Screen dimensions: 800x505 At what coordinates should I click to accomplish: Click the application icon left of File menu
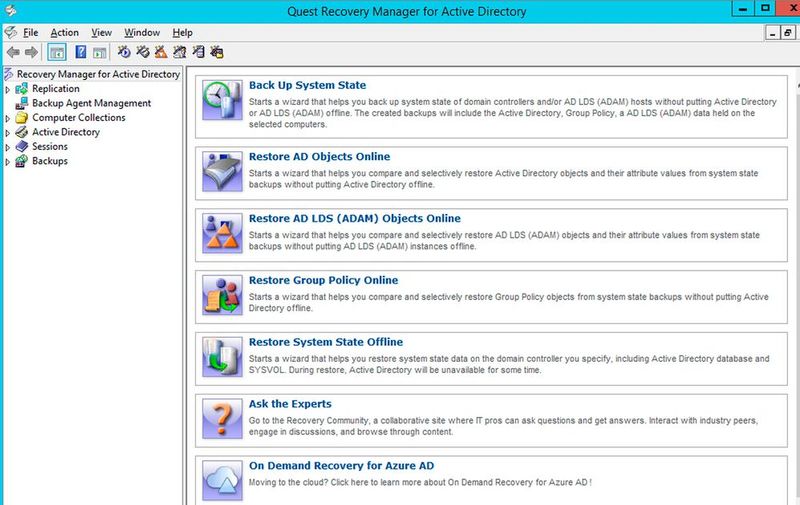tap(10, 33)
